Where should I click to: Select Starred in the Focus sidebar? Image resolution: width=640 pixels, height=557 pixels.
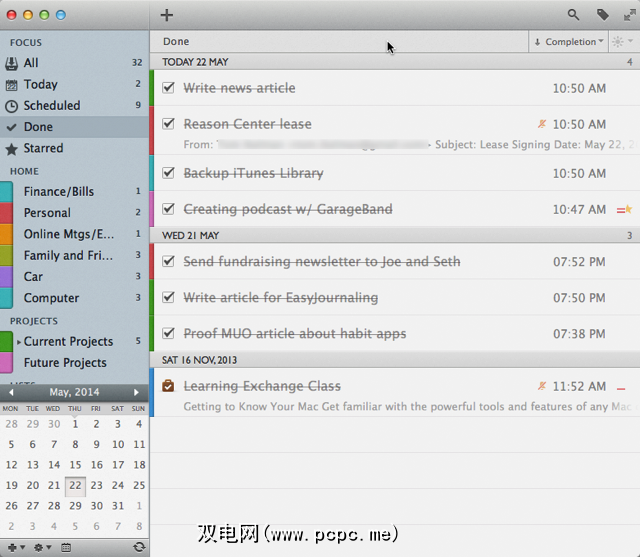coord(43,148)
